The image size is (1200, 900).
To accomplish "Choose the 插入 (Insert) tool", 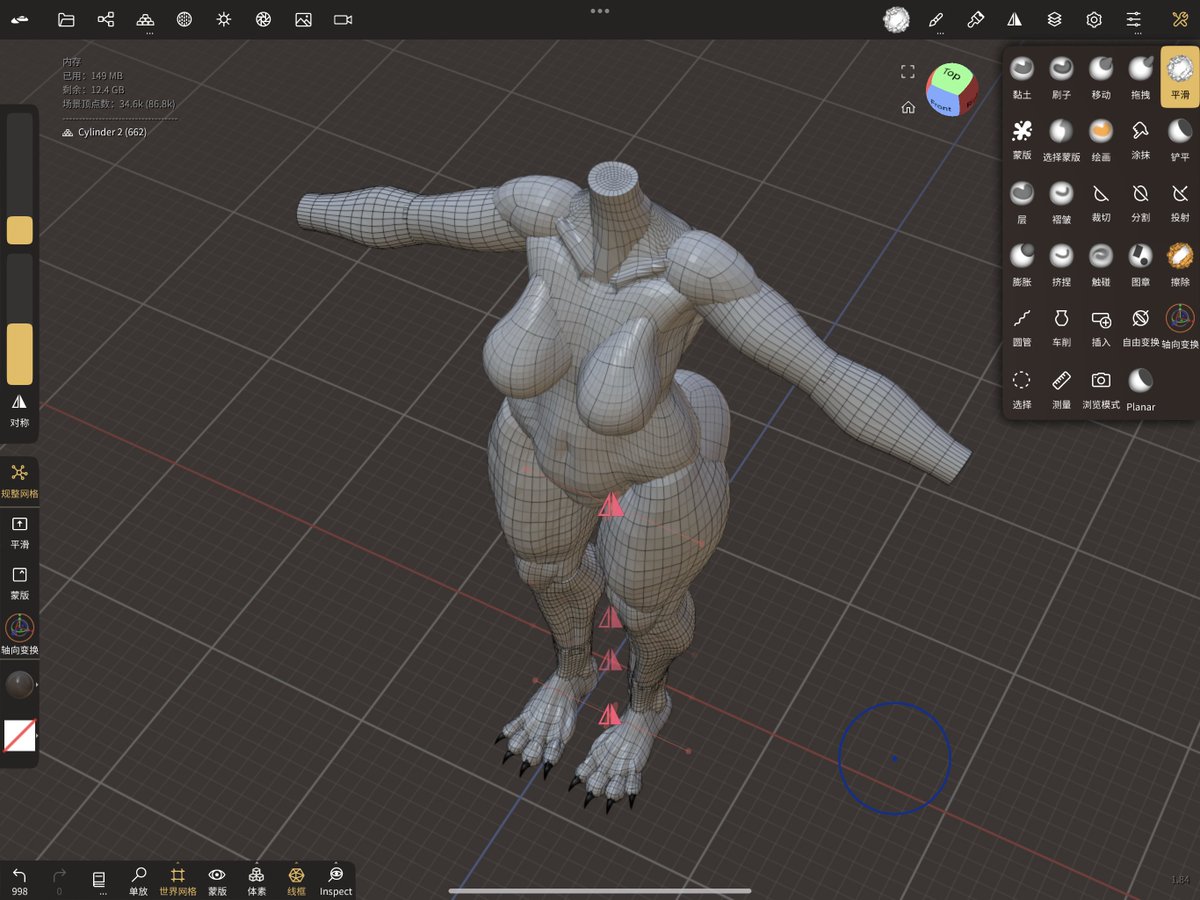I will pos(1101,326).
